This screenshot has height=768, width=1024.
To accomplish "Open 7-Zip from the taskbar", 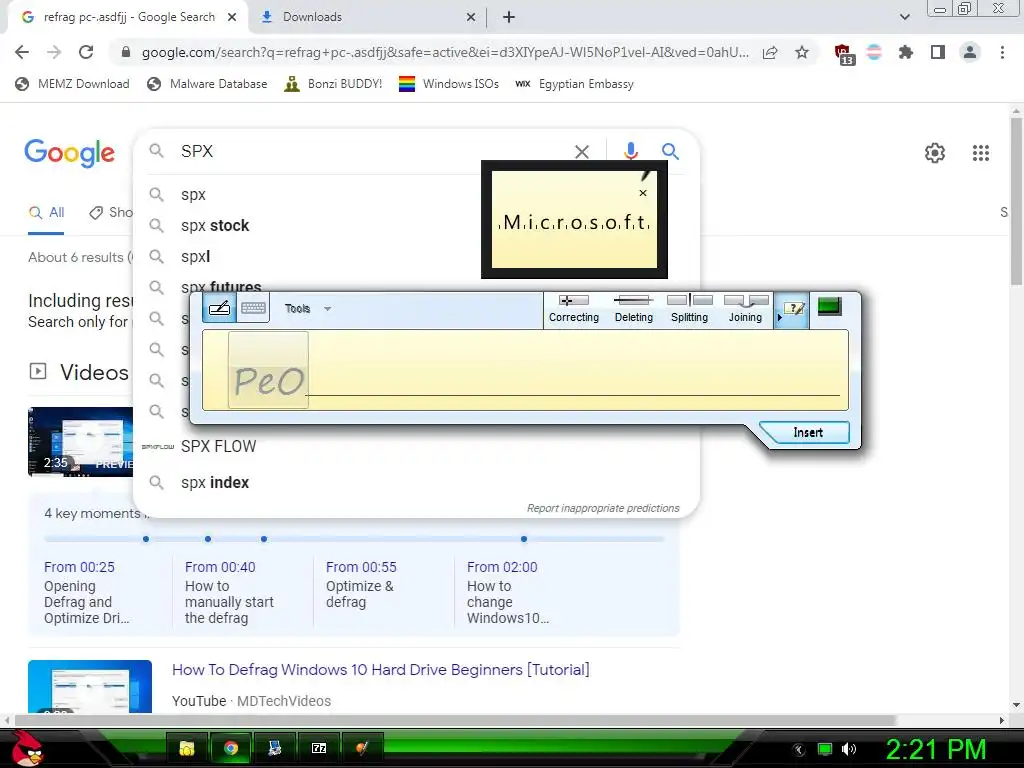I will [319, 748].
